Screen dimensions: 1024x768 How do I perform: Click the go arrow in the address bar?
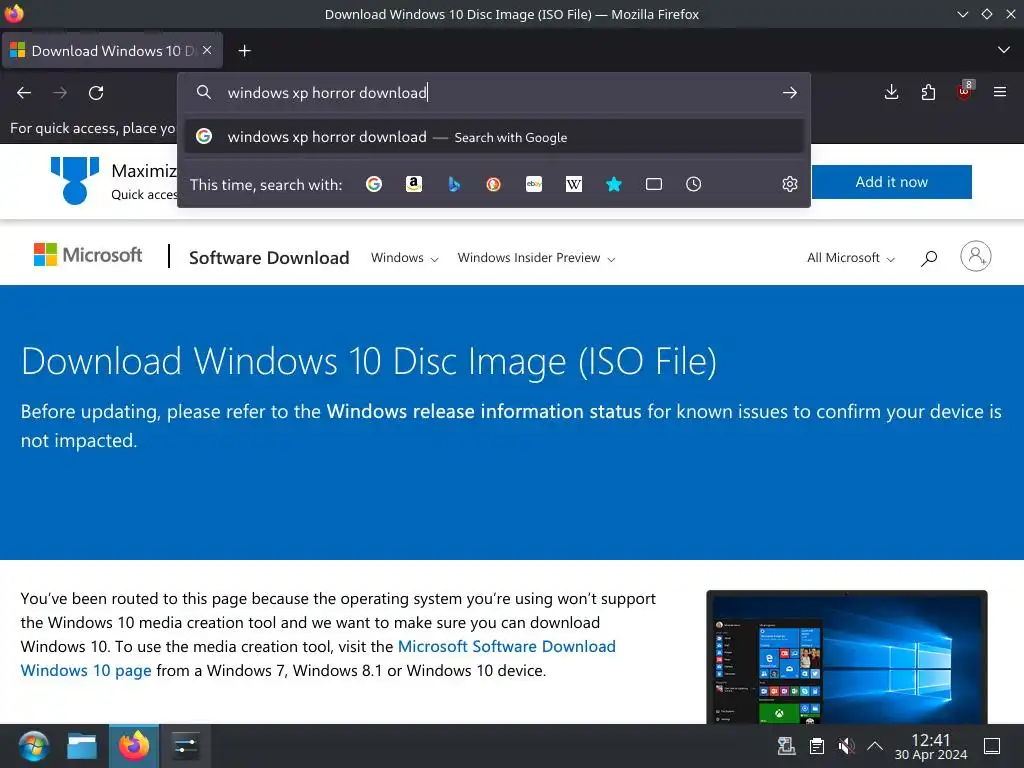tap(790, 93)
